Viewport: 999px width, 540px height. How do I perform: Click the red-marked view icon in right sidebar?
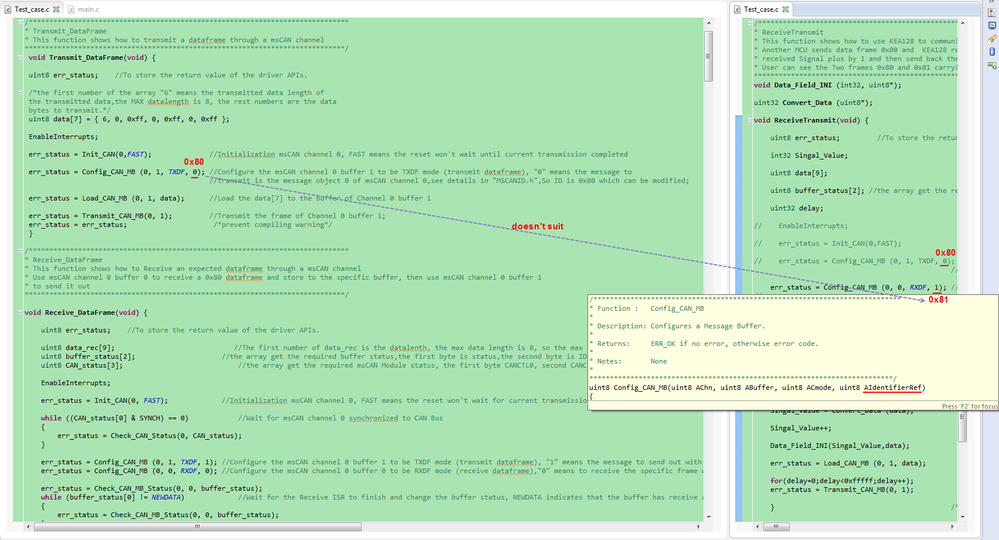pyautogui.click(x=992, y=13)
